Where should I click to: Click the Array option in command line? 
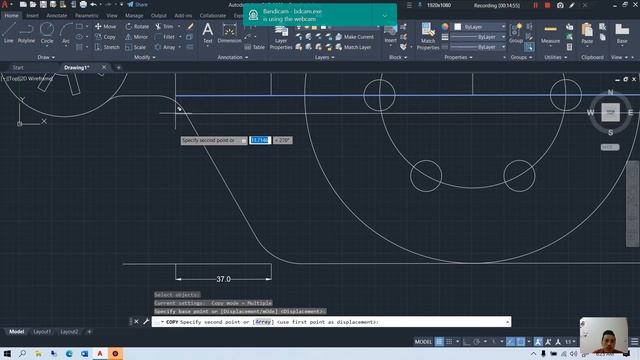[x=263, y=322]
